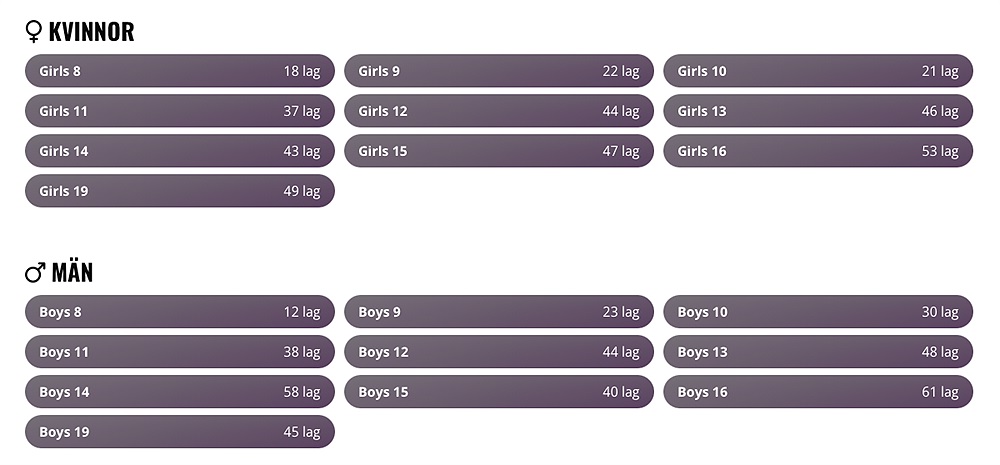The width and height of the screenshot is (1000, 465).
Task: Open Boys 10 with 30 teams
Action: tap(817, 312)
